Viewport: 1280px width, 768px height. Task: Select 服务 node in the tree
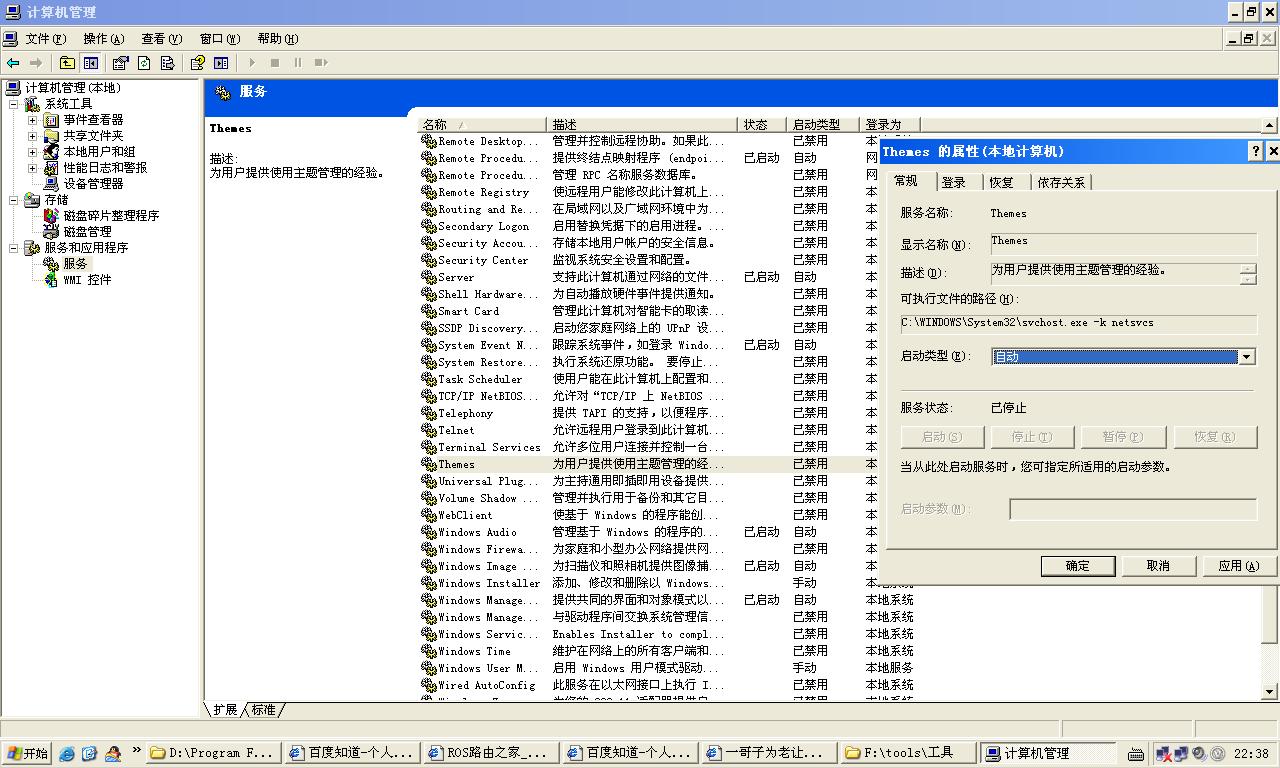(x=75, y=264)
